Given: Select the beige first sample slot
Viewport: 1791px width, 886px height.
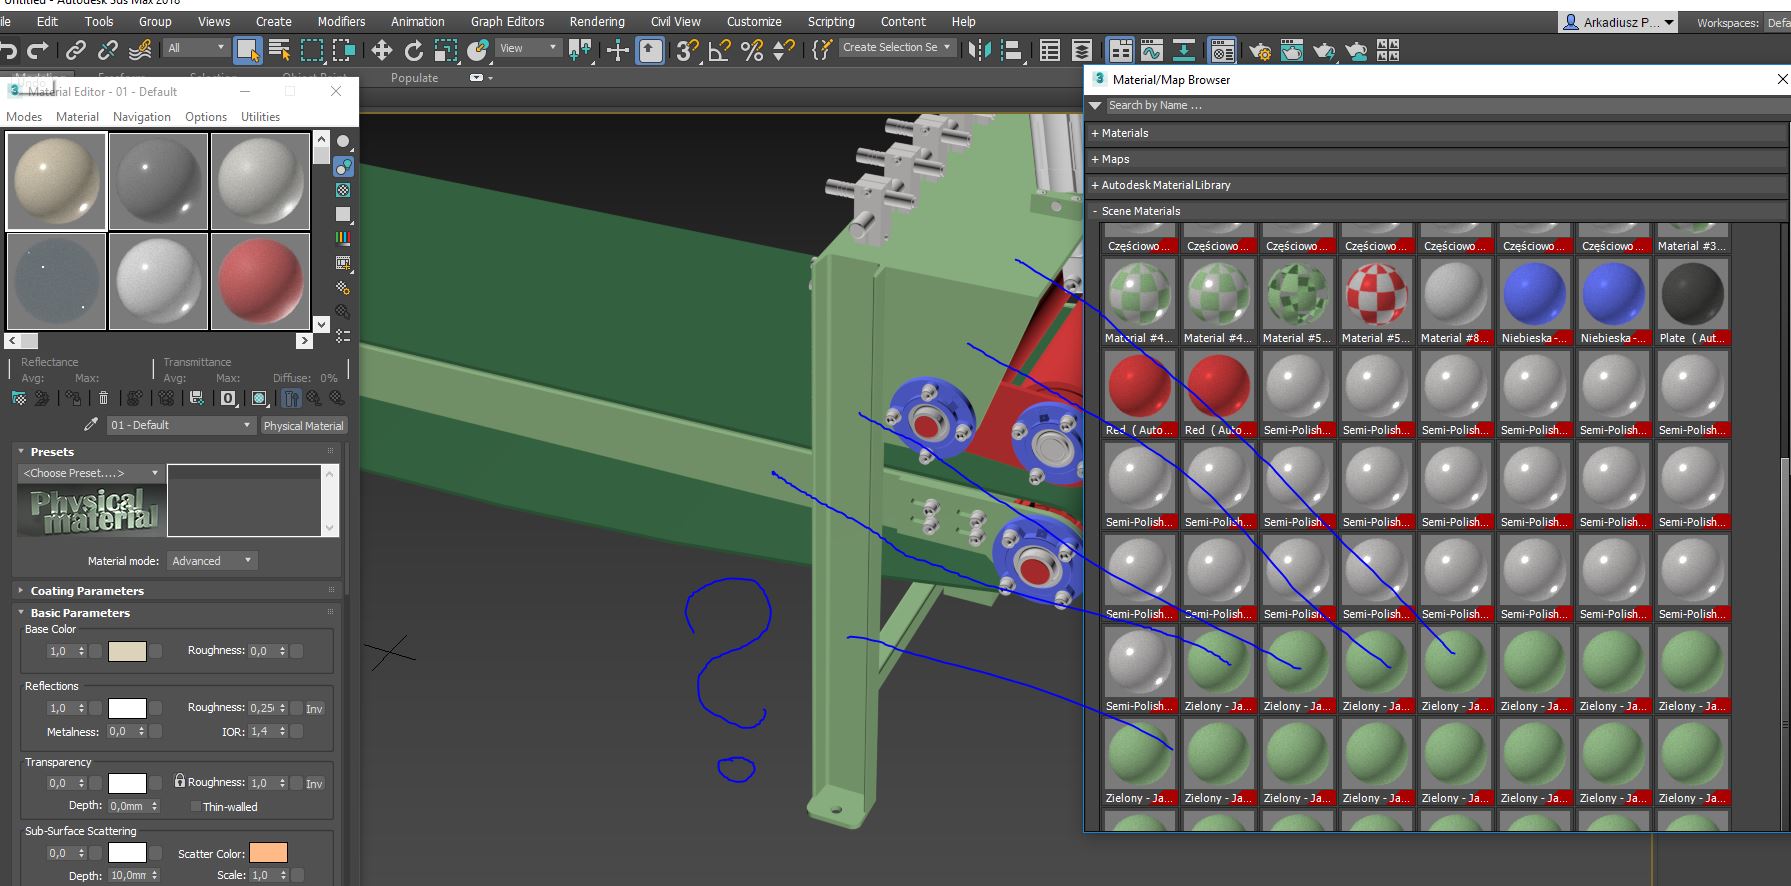Looking at the screenshot, I should point(56,181).
